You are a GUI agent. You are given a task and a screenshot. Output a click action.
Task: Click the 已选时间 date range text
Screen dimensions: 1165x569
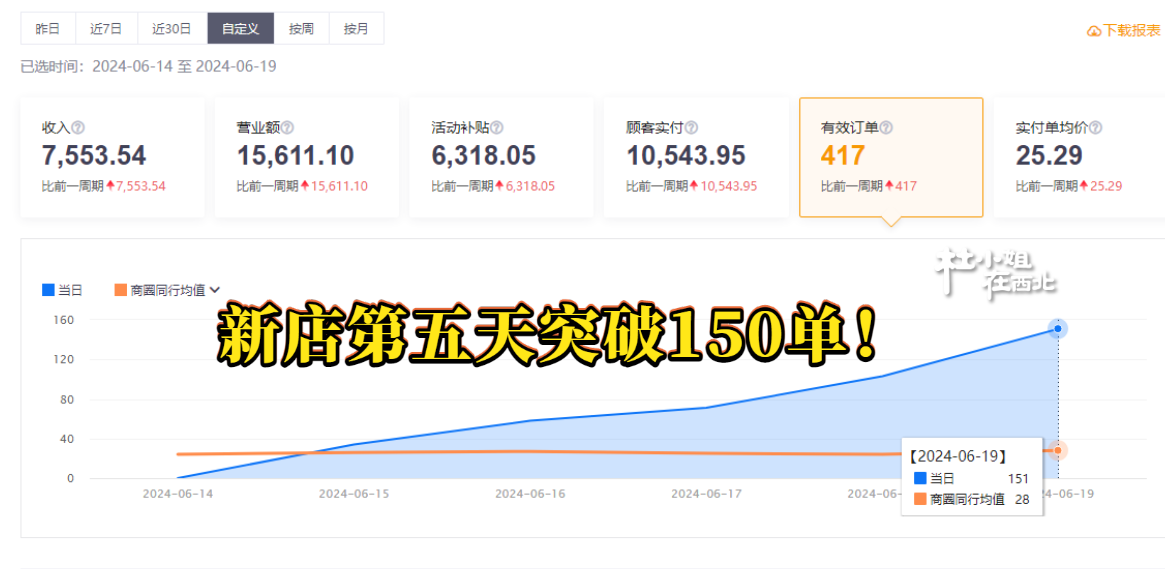click(x=149, y=67)
